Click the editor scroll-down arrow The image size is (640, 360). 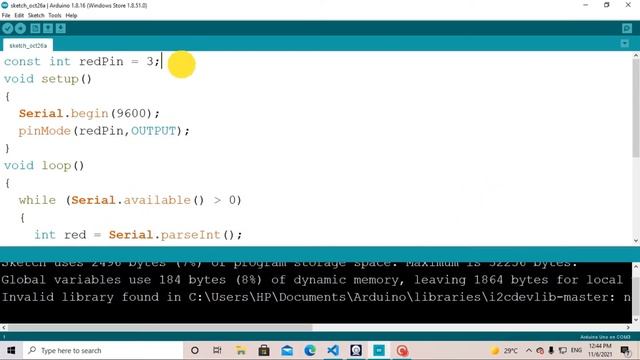tap(636, 241)
